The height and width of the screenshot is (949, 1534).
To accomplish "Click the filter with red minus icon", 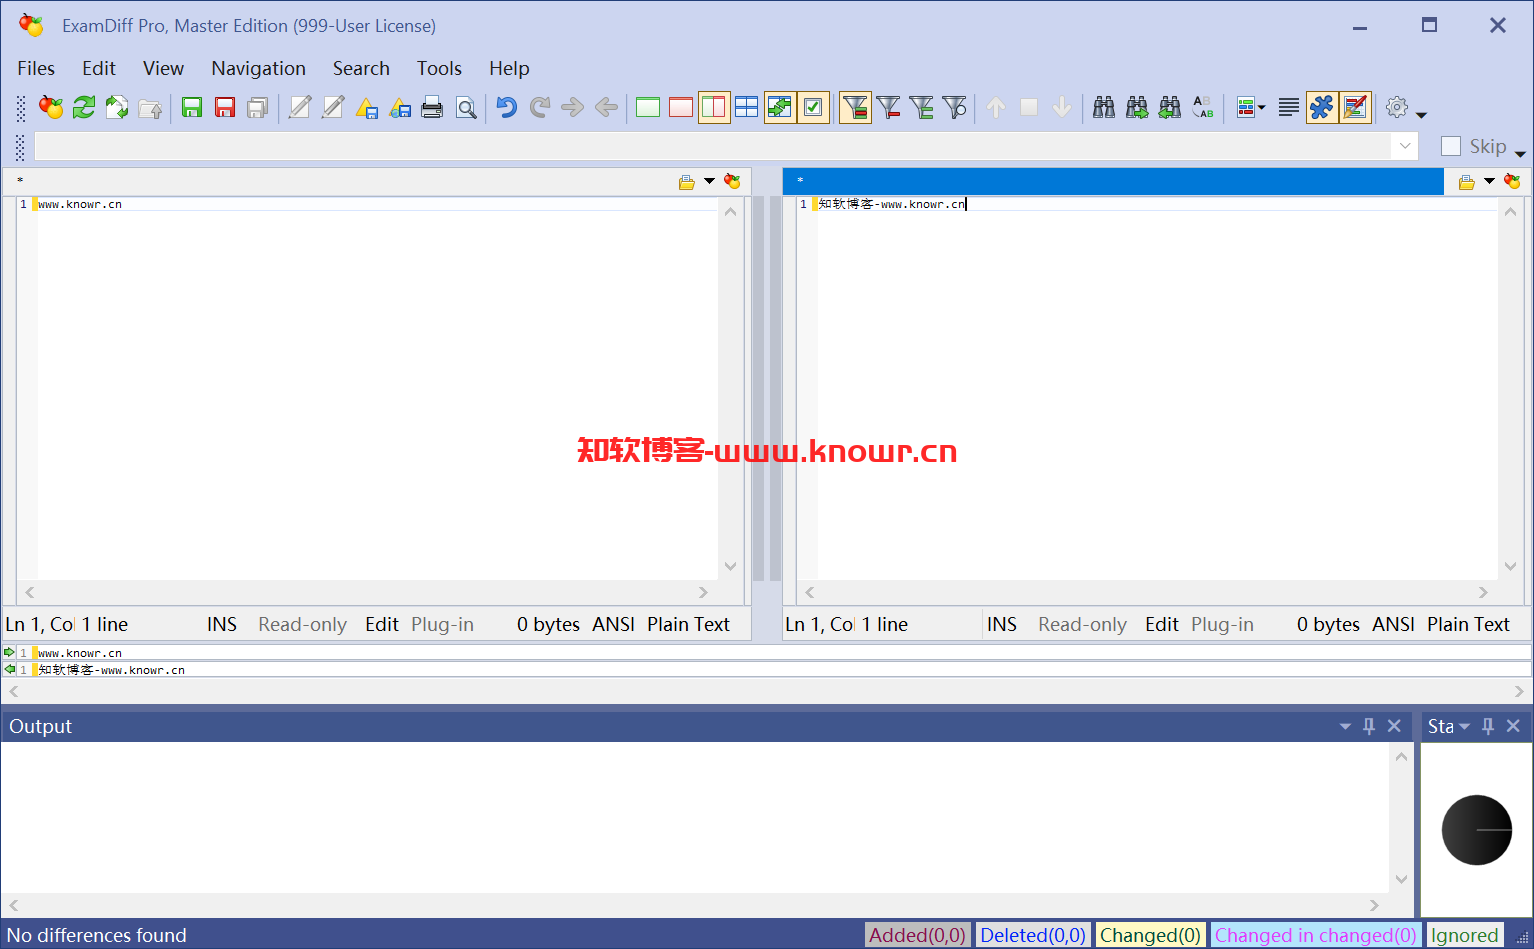I will coord(888,107).
